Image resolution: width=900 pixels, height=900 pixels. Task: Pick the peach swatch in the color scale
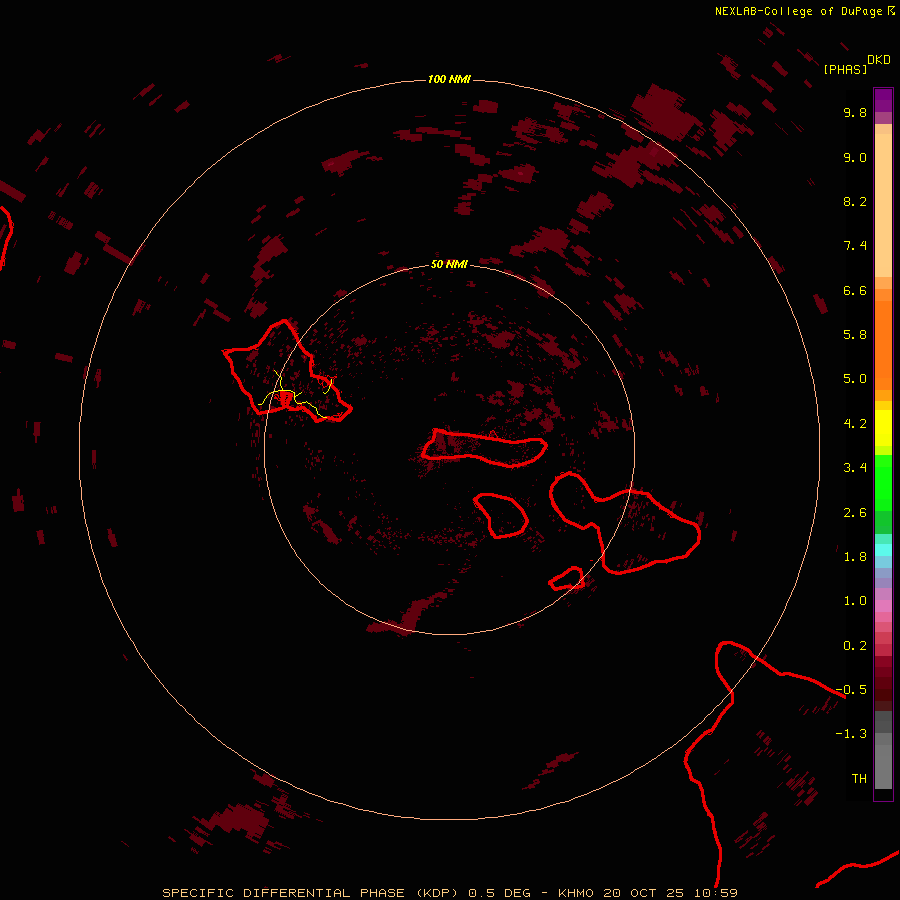(x=883, y=204)
